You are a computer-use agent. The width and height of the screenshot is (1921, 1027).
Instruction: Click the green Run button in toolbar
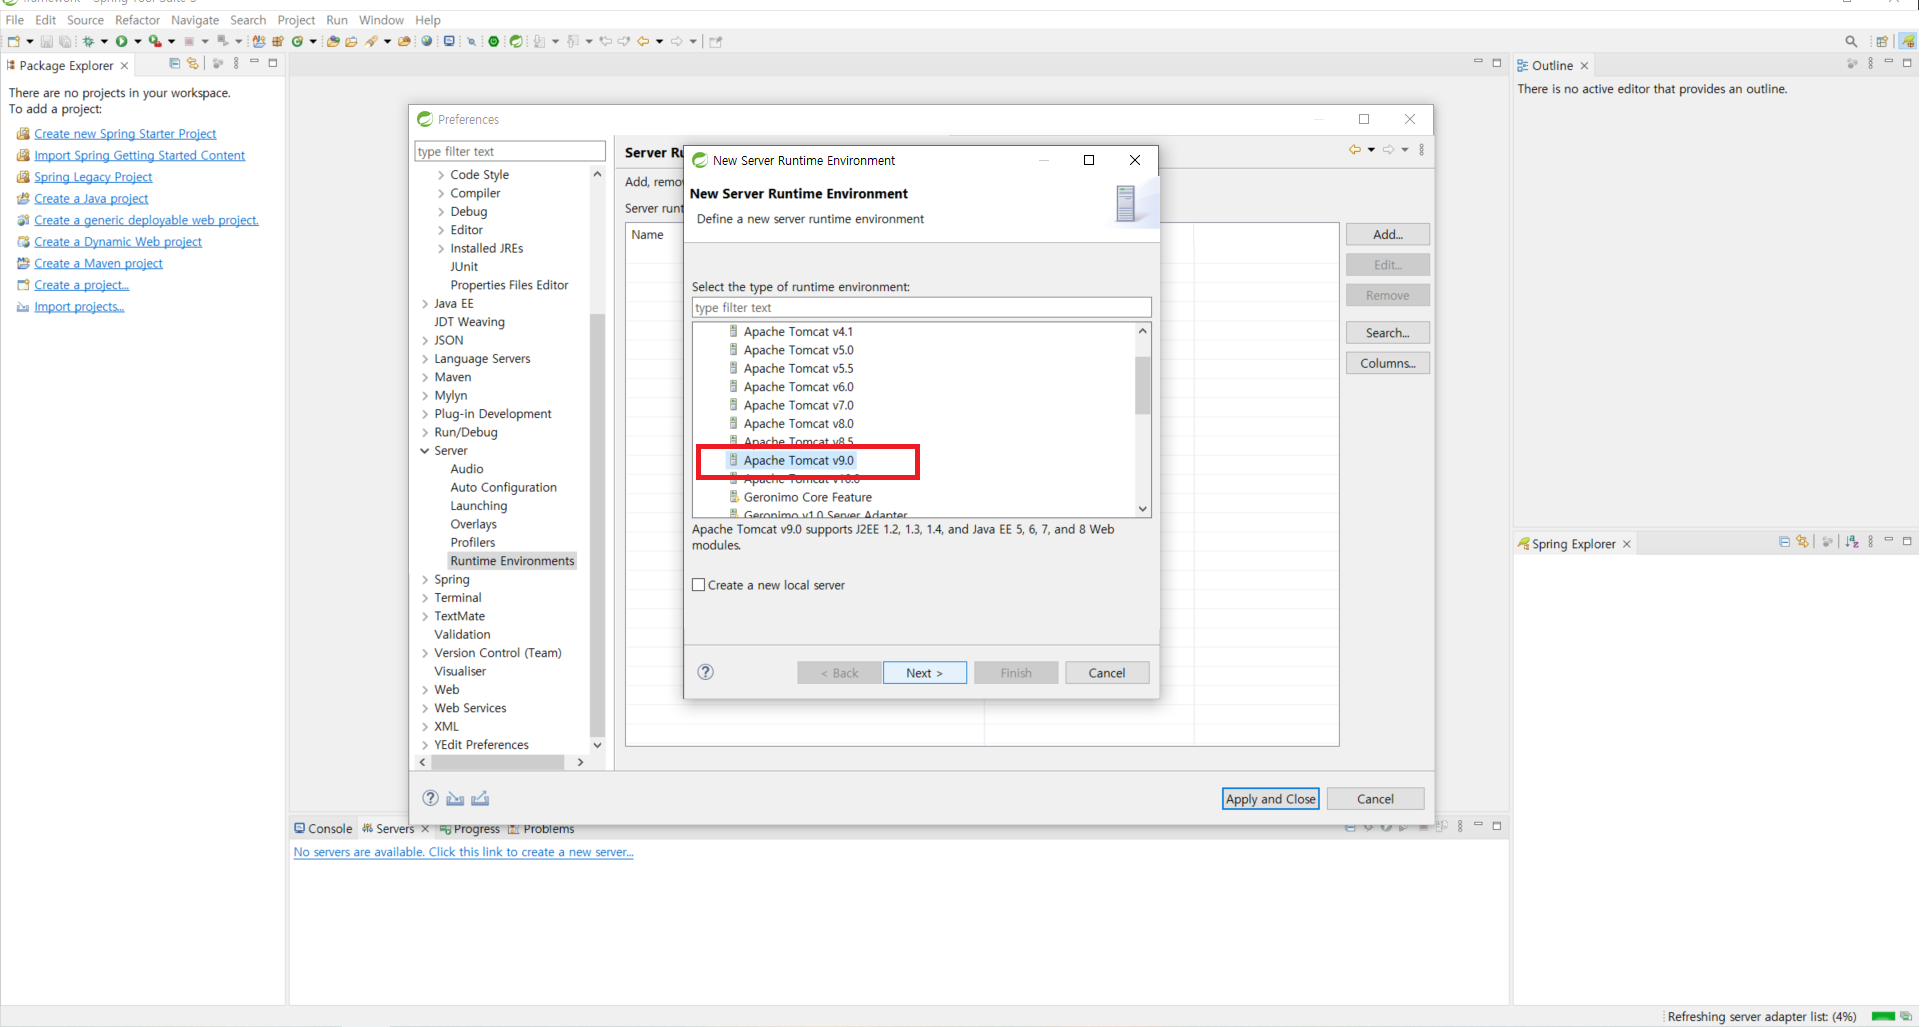(121, 41)
